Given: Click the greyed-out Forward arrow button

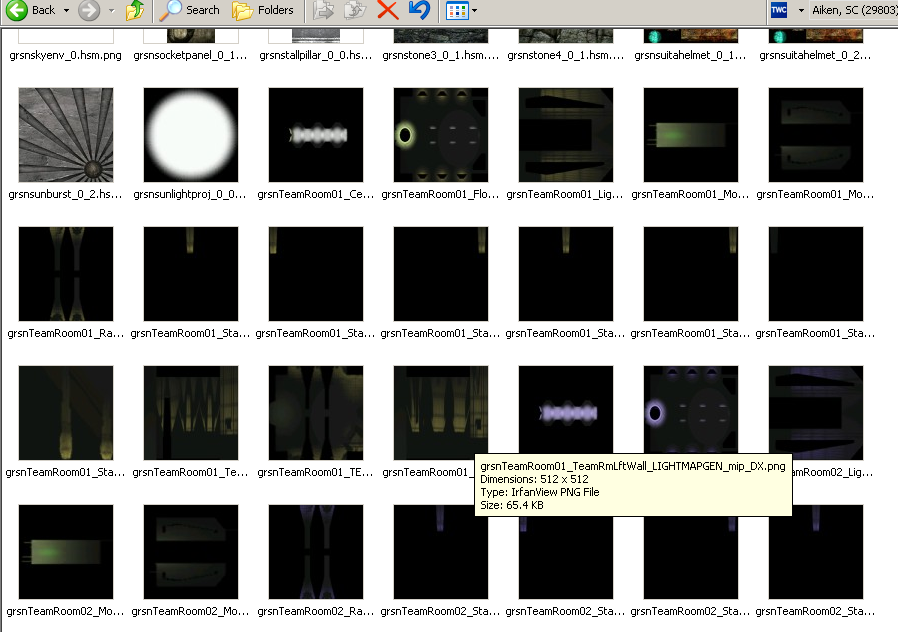Looking at the screenshot, I should pos(89,10).
